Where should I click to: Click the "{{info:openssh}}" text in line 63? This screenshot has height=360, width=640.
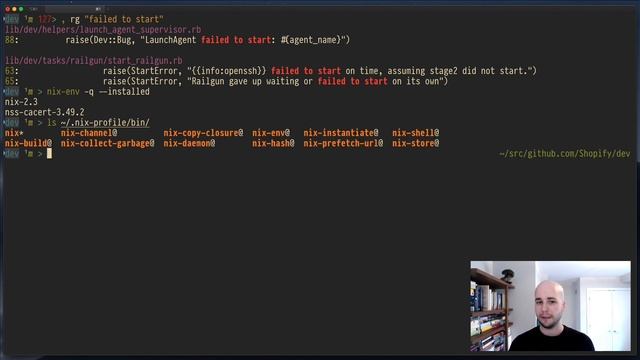(229, 71)
